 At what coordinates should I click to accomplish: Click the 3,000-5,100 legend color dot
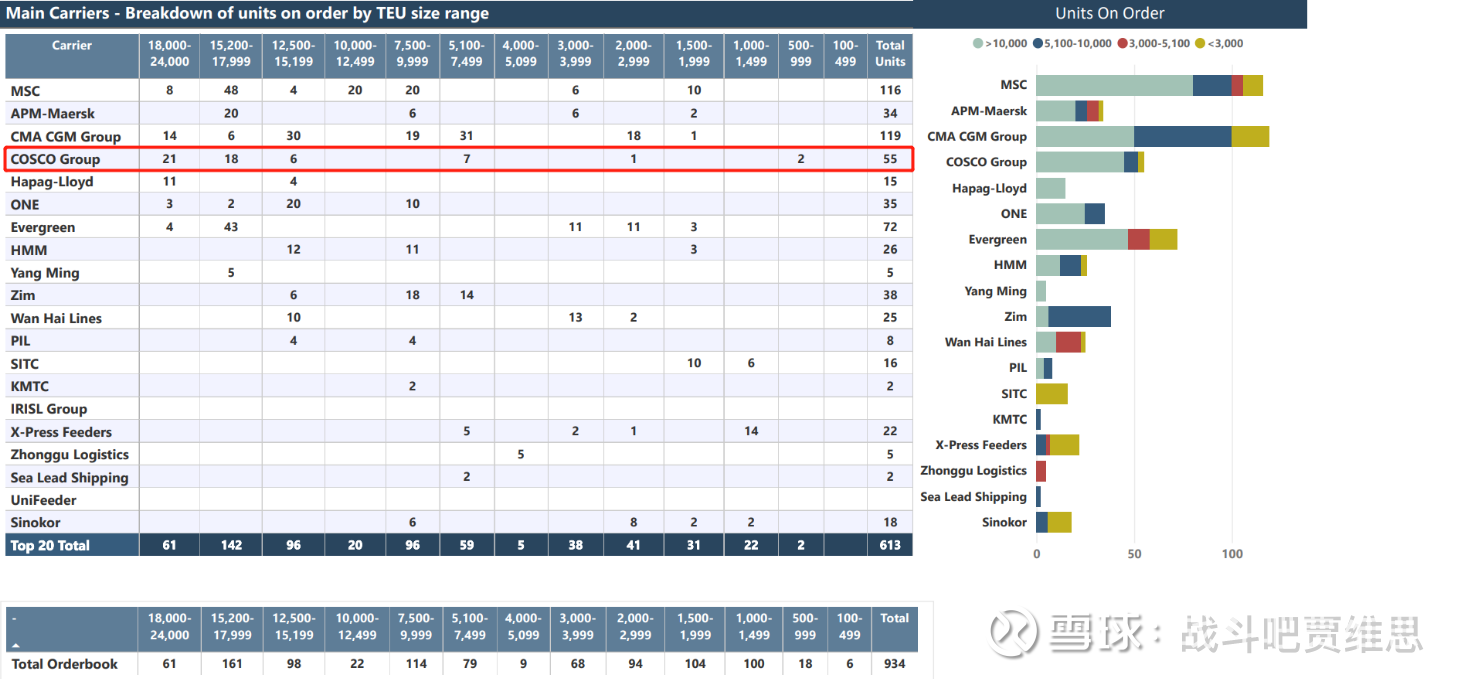pyautogui.click(x=1123, y=44)
